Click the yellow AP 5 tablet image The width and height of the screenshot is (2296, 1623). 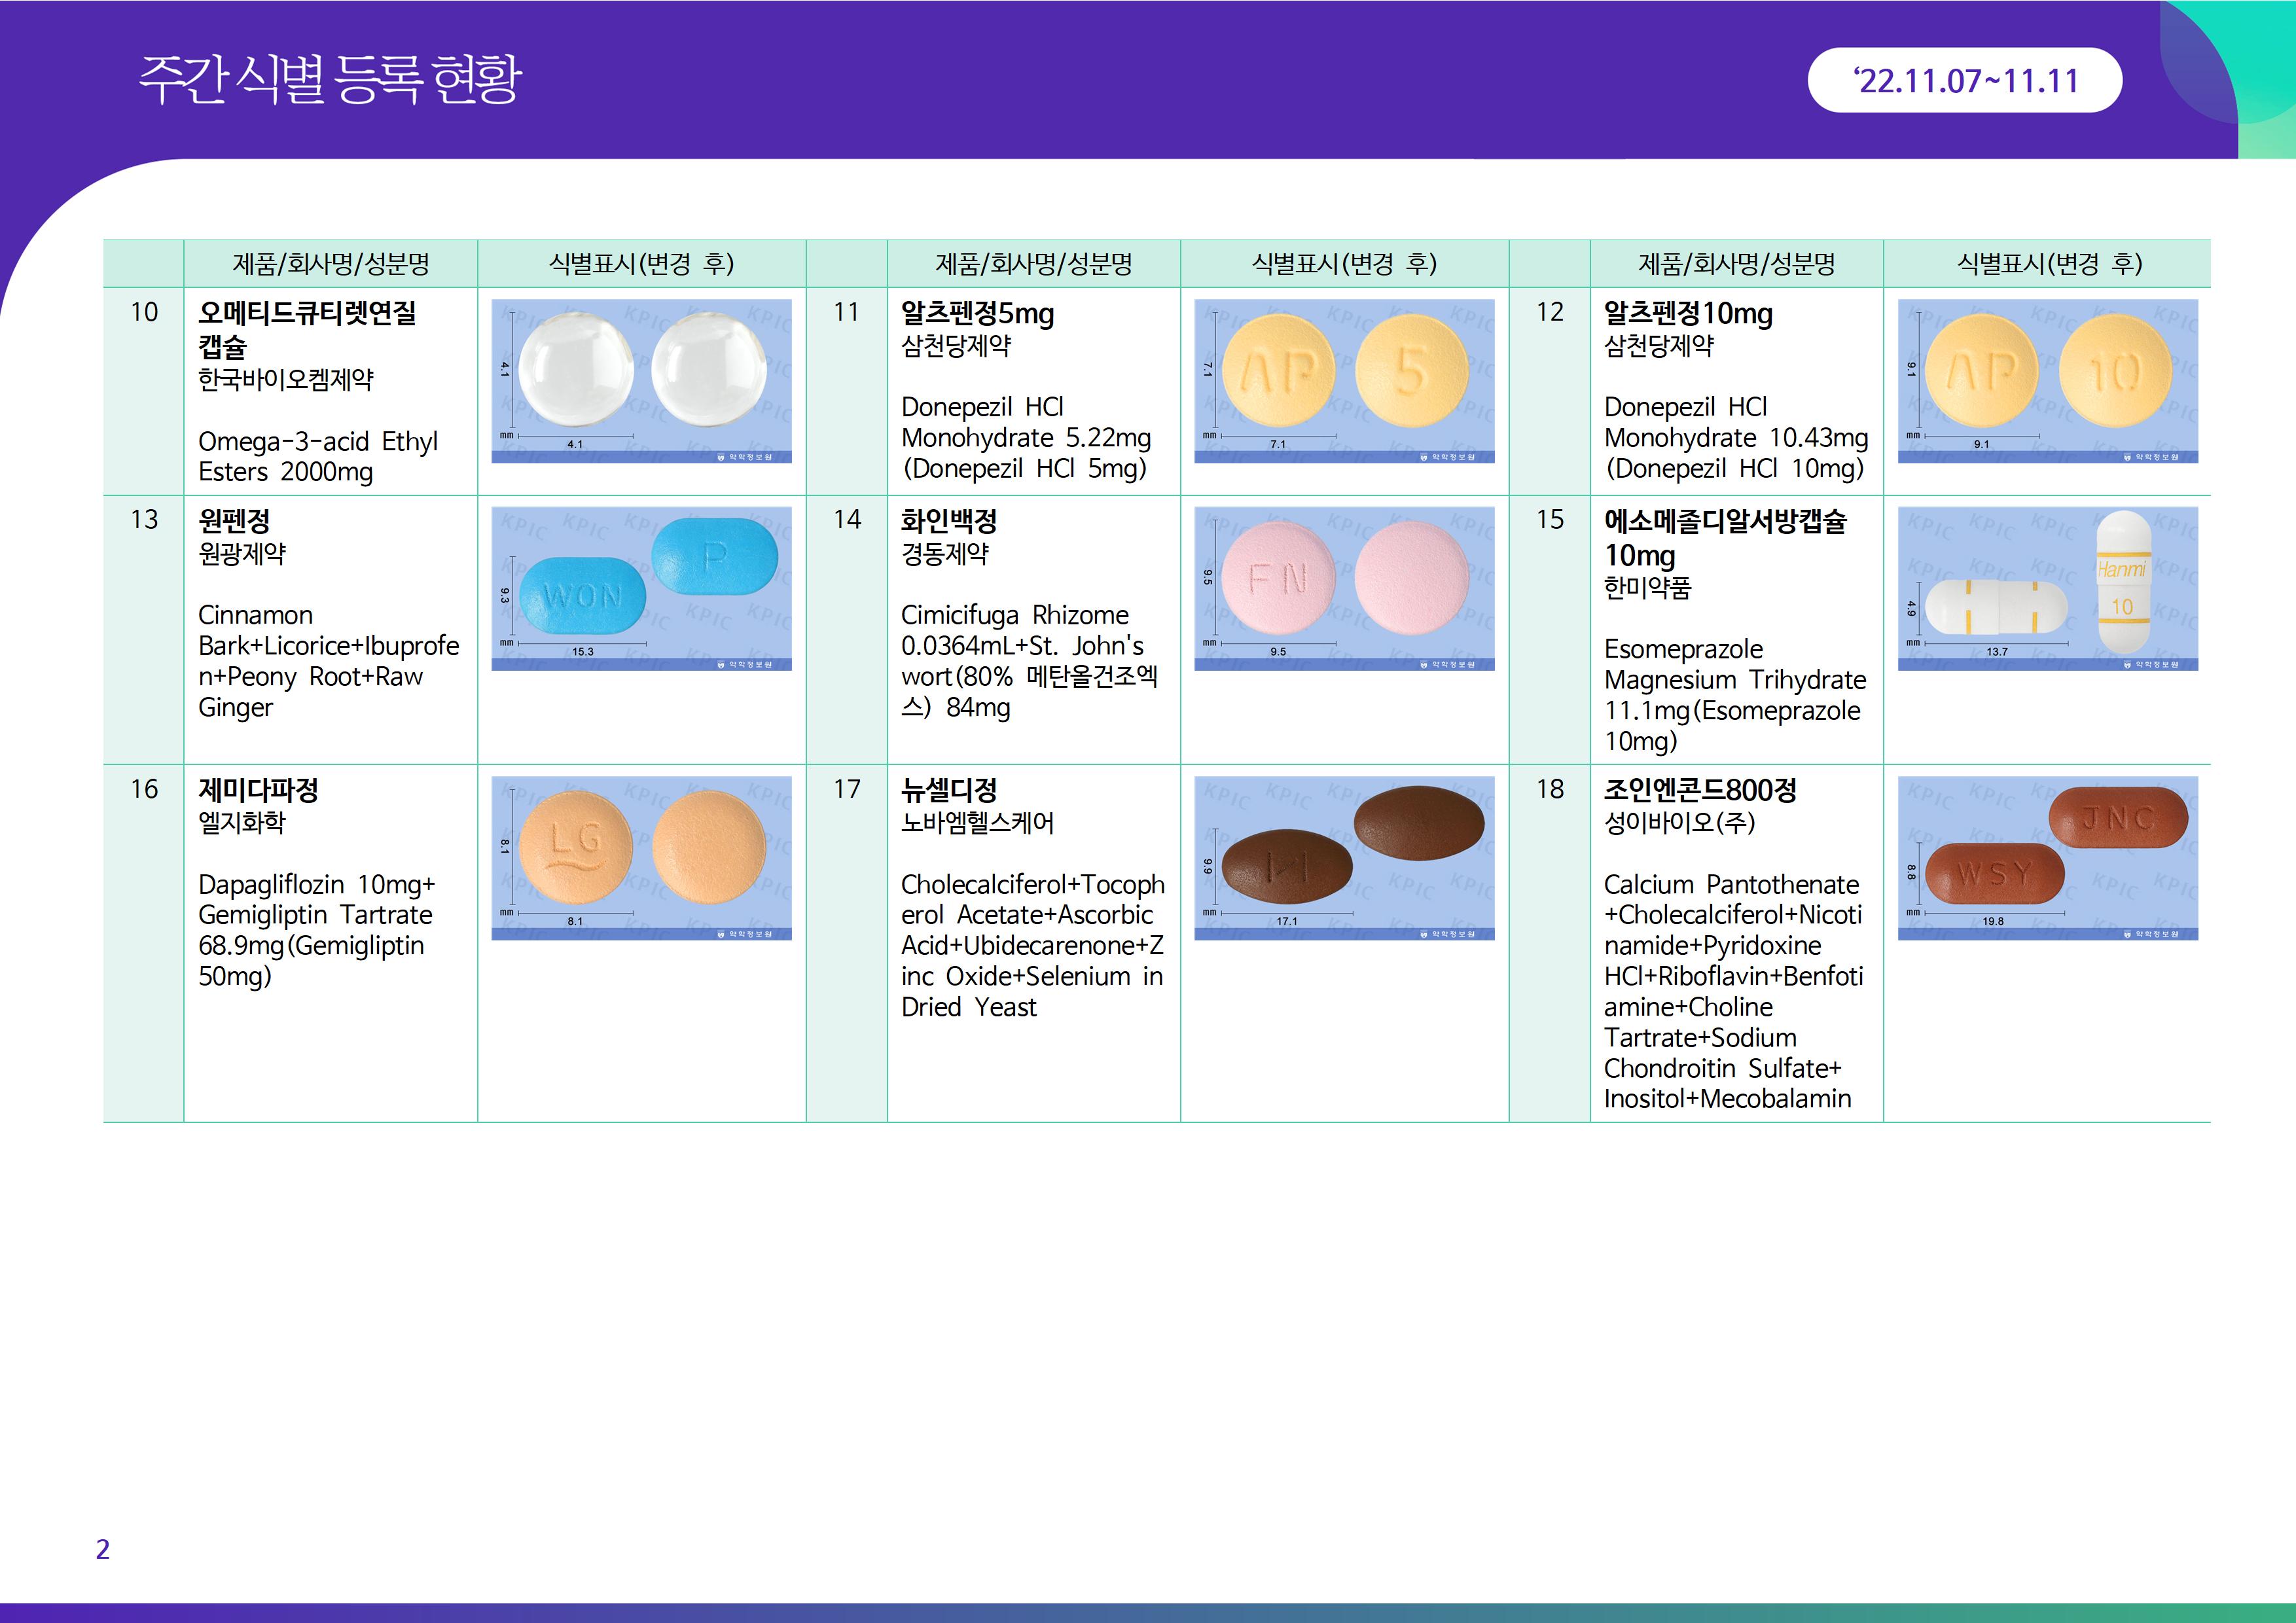[1344, 380]
